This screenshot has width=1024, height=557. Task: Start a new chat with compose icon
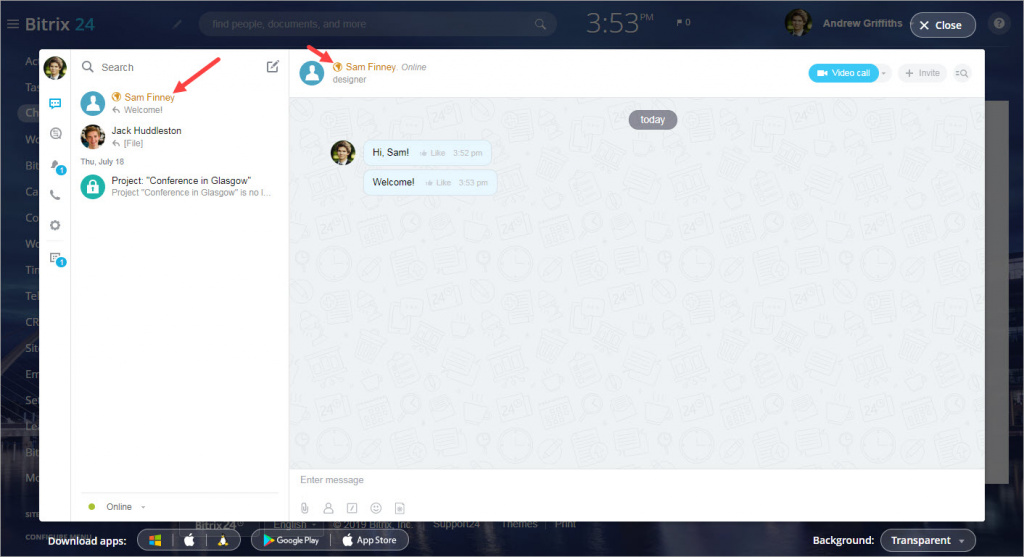point(272,67)
